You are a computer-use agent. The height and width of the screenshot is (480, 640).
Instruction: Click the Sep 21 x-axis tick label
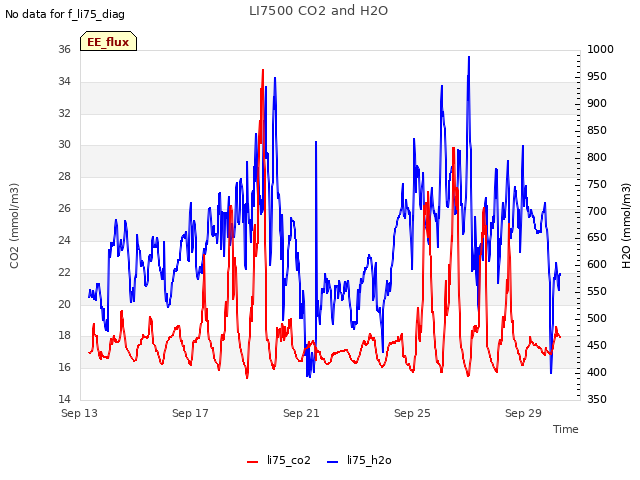pos(301,413)
